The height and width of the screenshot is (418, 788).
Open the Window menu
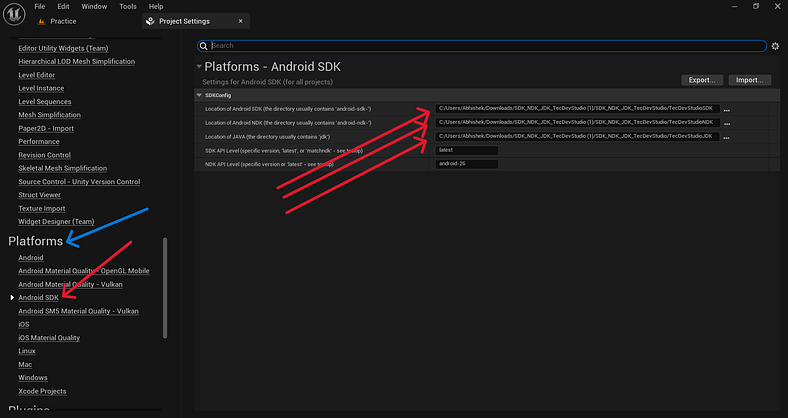94,7
